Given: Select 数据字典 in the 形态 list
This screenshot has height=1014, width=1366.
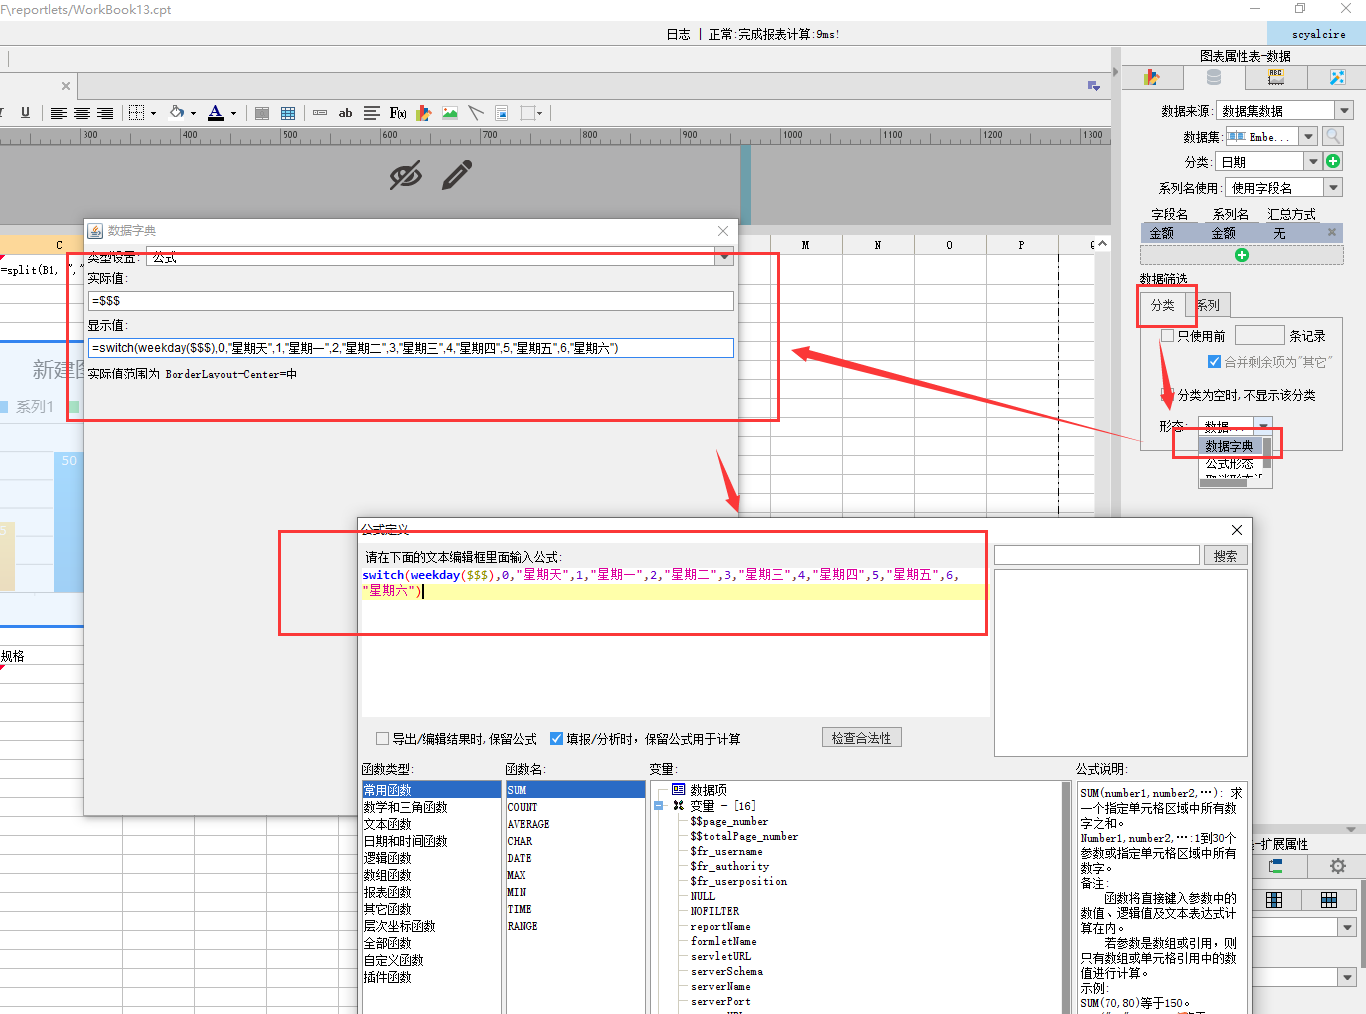Looking at the screenshot, I should 1229,446.
